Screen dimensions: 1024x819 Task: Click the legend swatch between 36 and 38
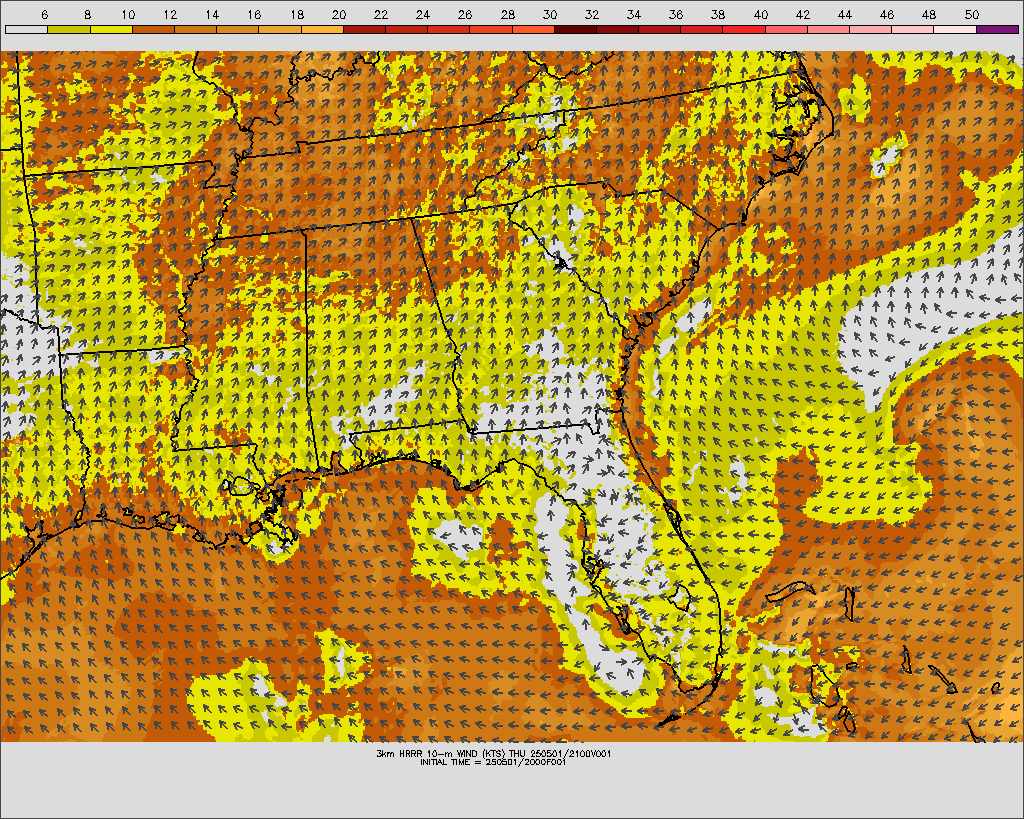click(702, 29)
